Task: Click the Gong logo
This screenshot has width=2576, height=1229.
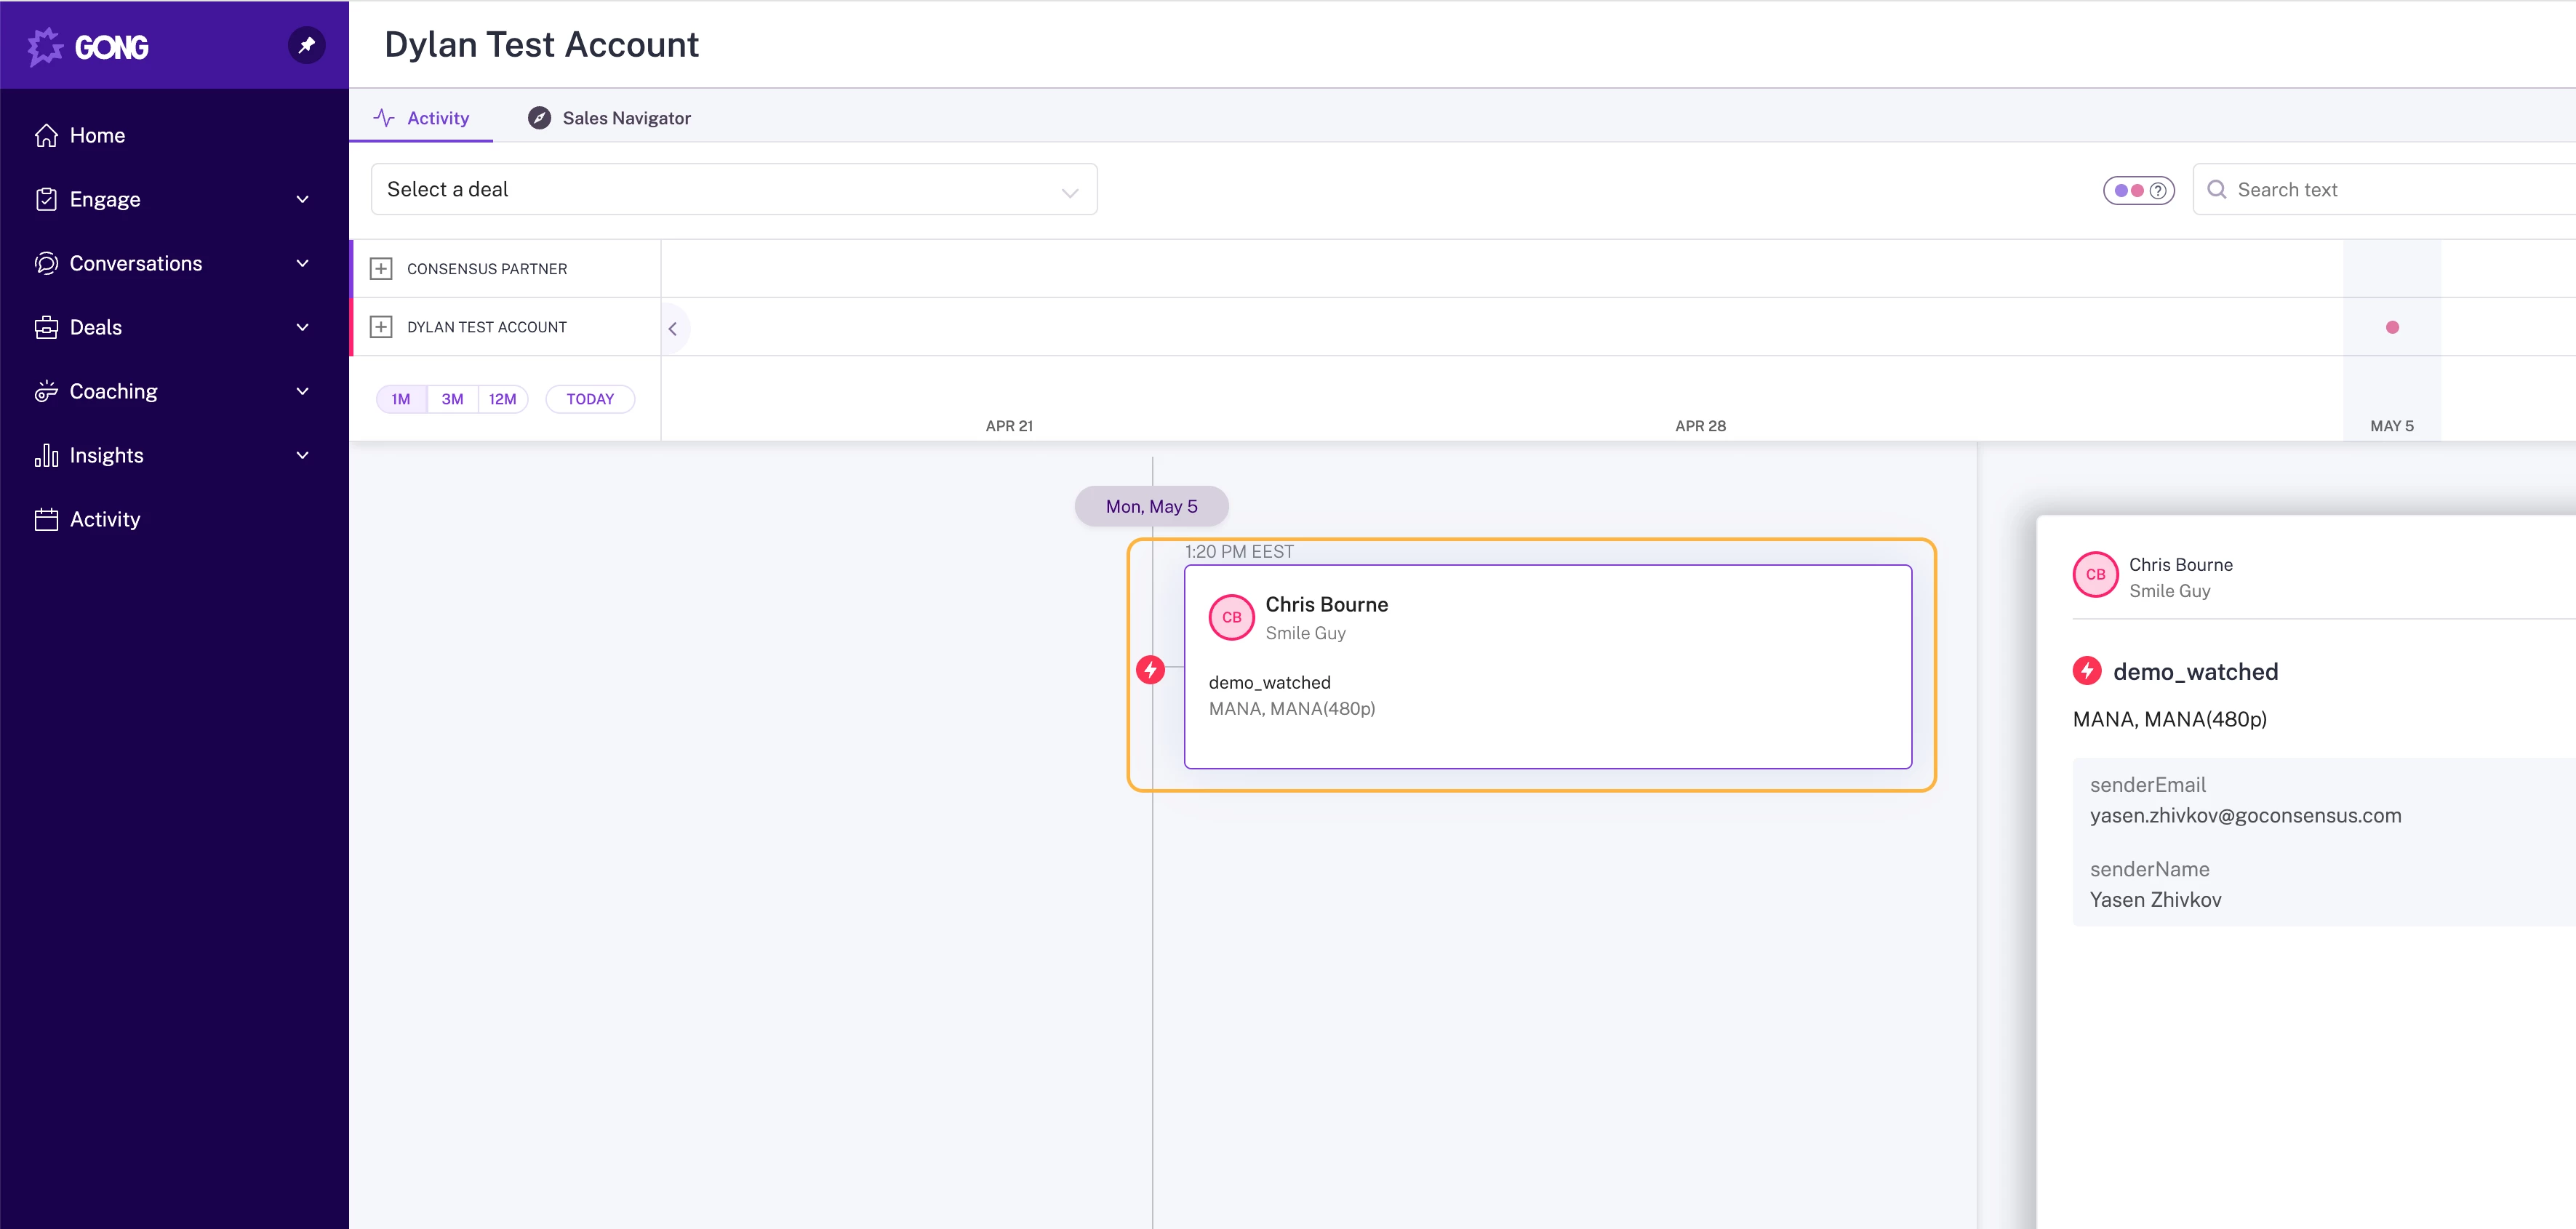Action: [x=88, y=46]
